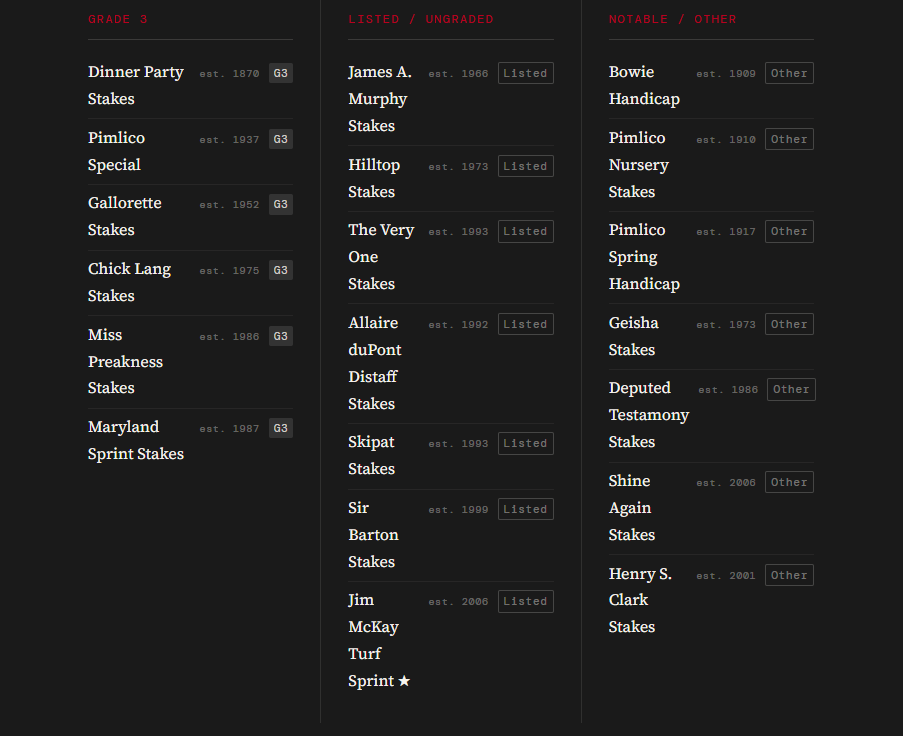Click the G3 tag next to Gallorette Stakes

[280, 204]
